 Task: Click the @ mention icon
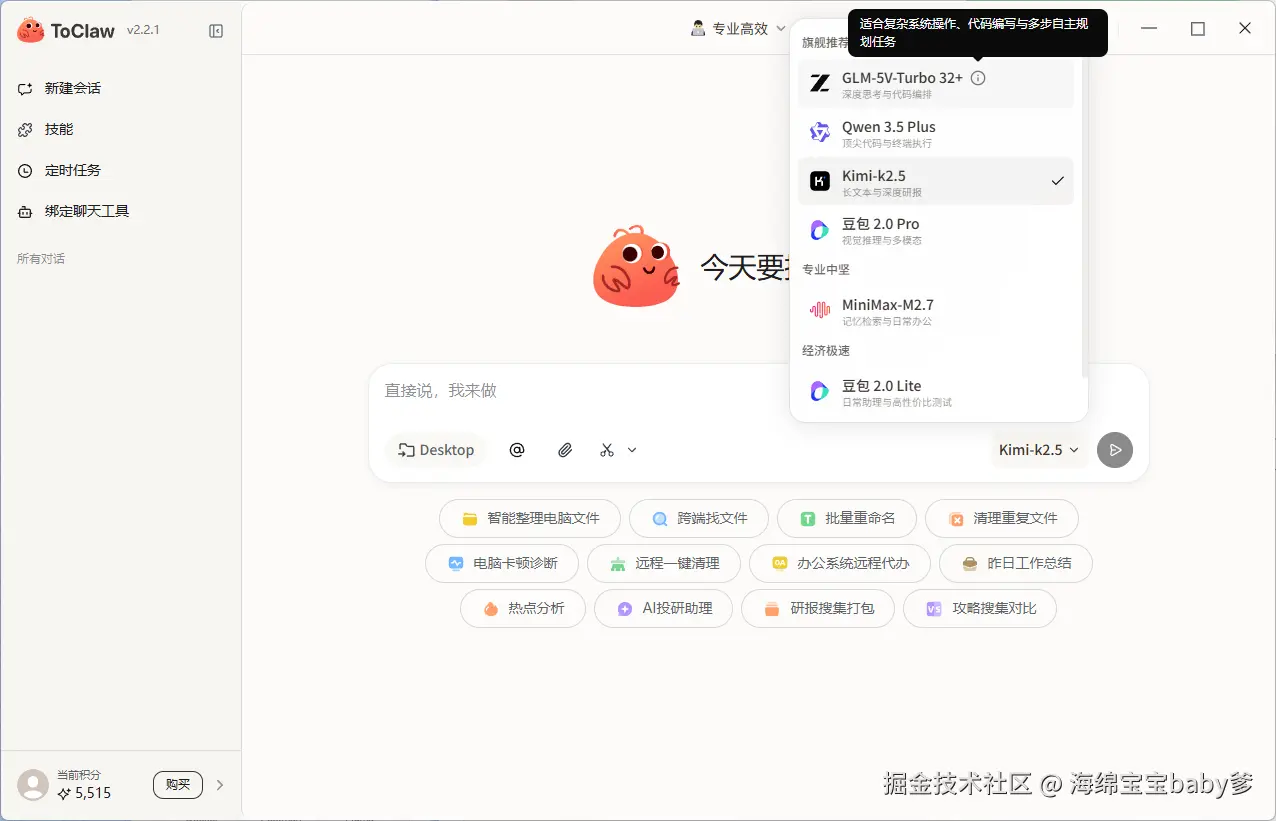517,450
